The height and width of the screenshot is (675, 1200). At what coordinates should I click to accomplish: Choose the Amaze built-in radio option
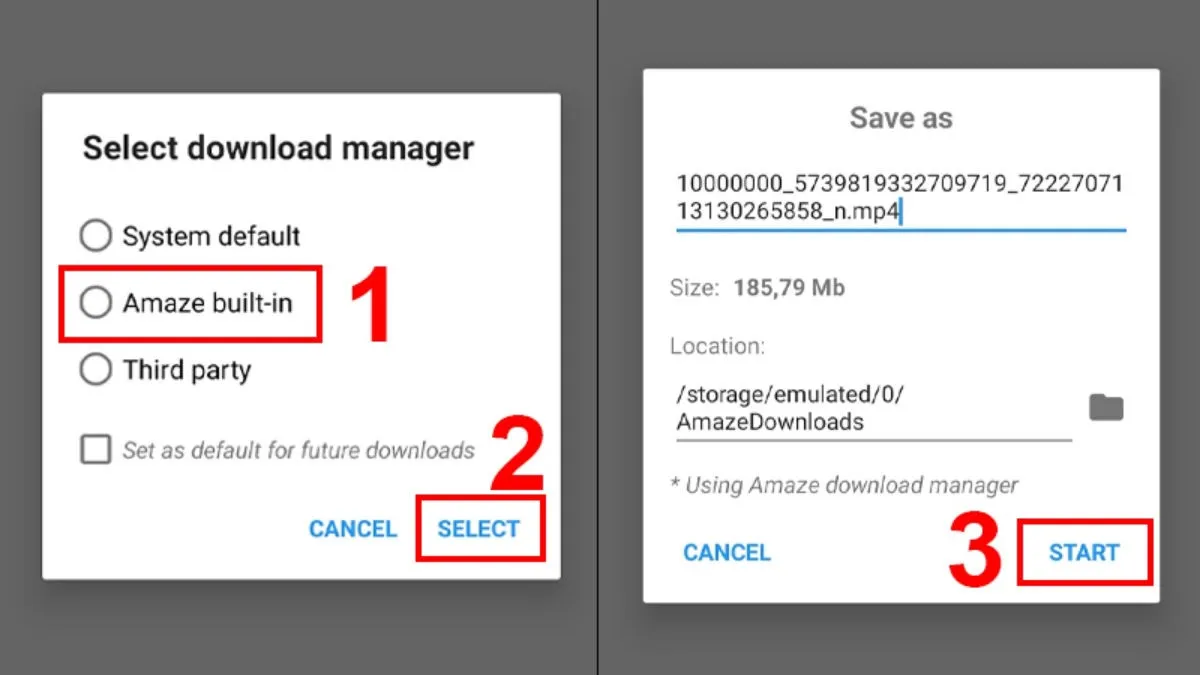pos(96,302)
